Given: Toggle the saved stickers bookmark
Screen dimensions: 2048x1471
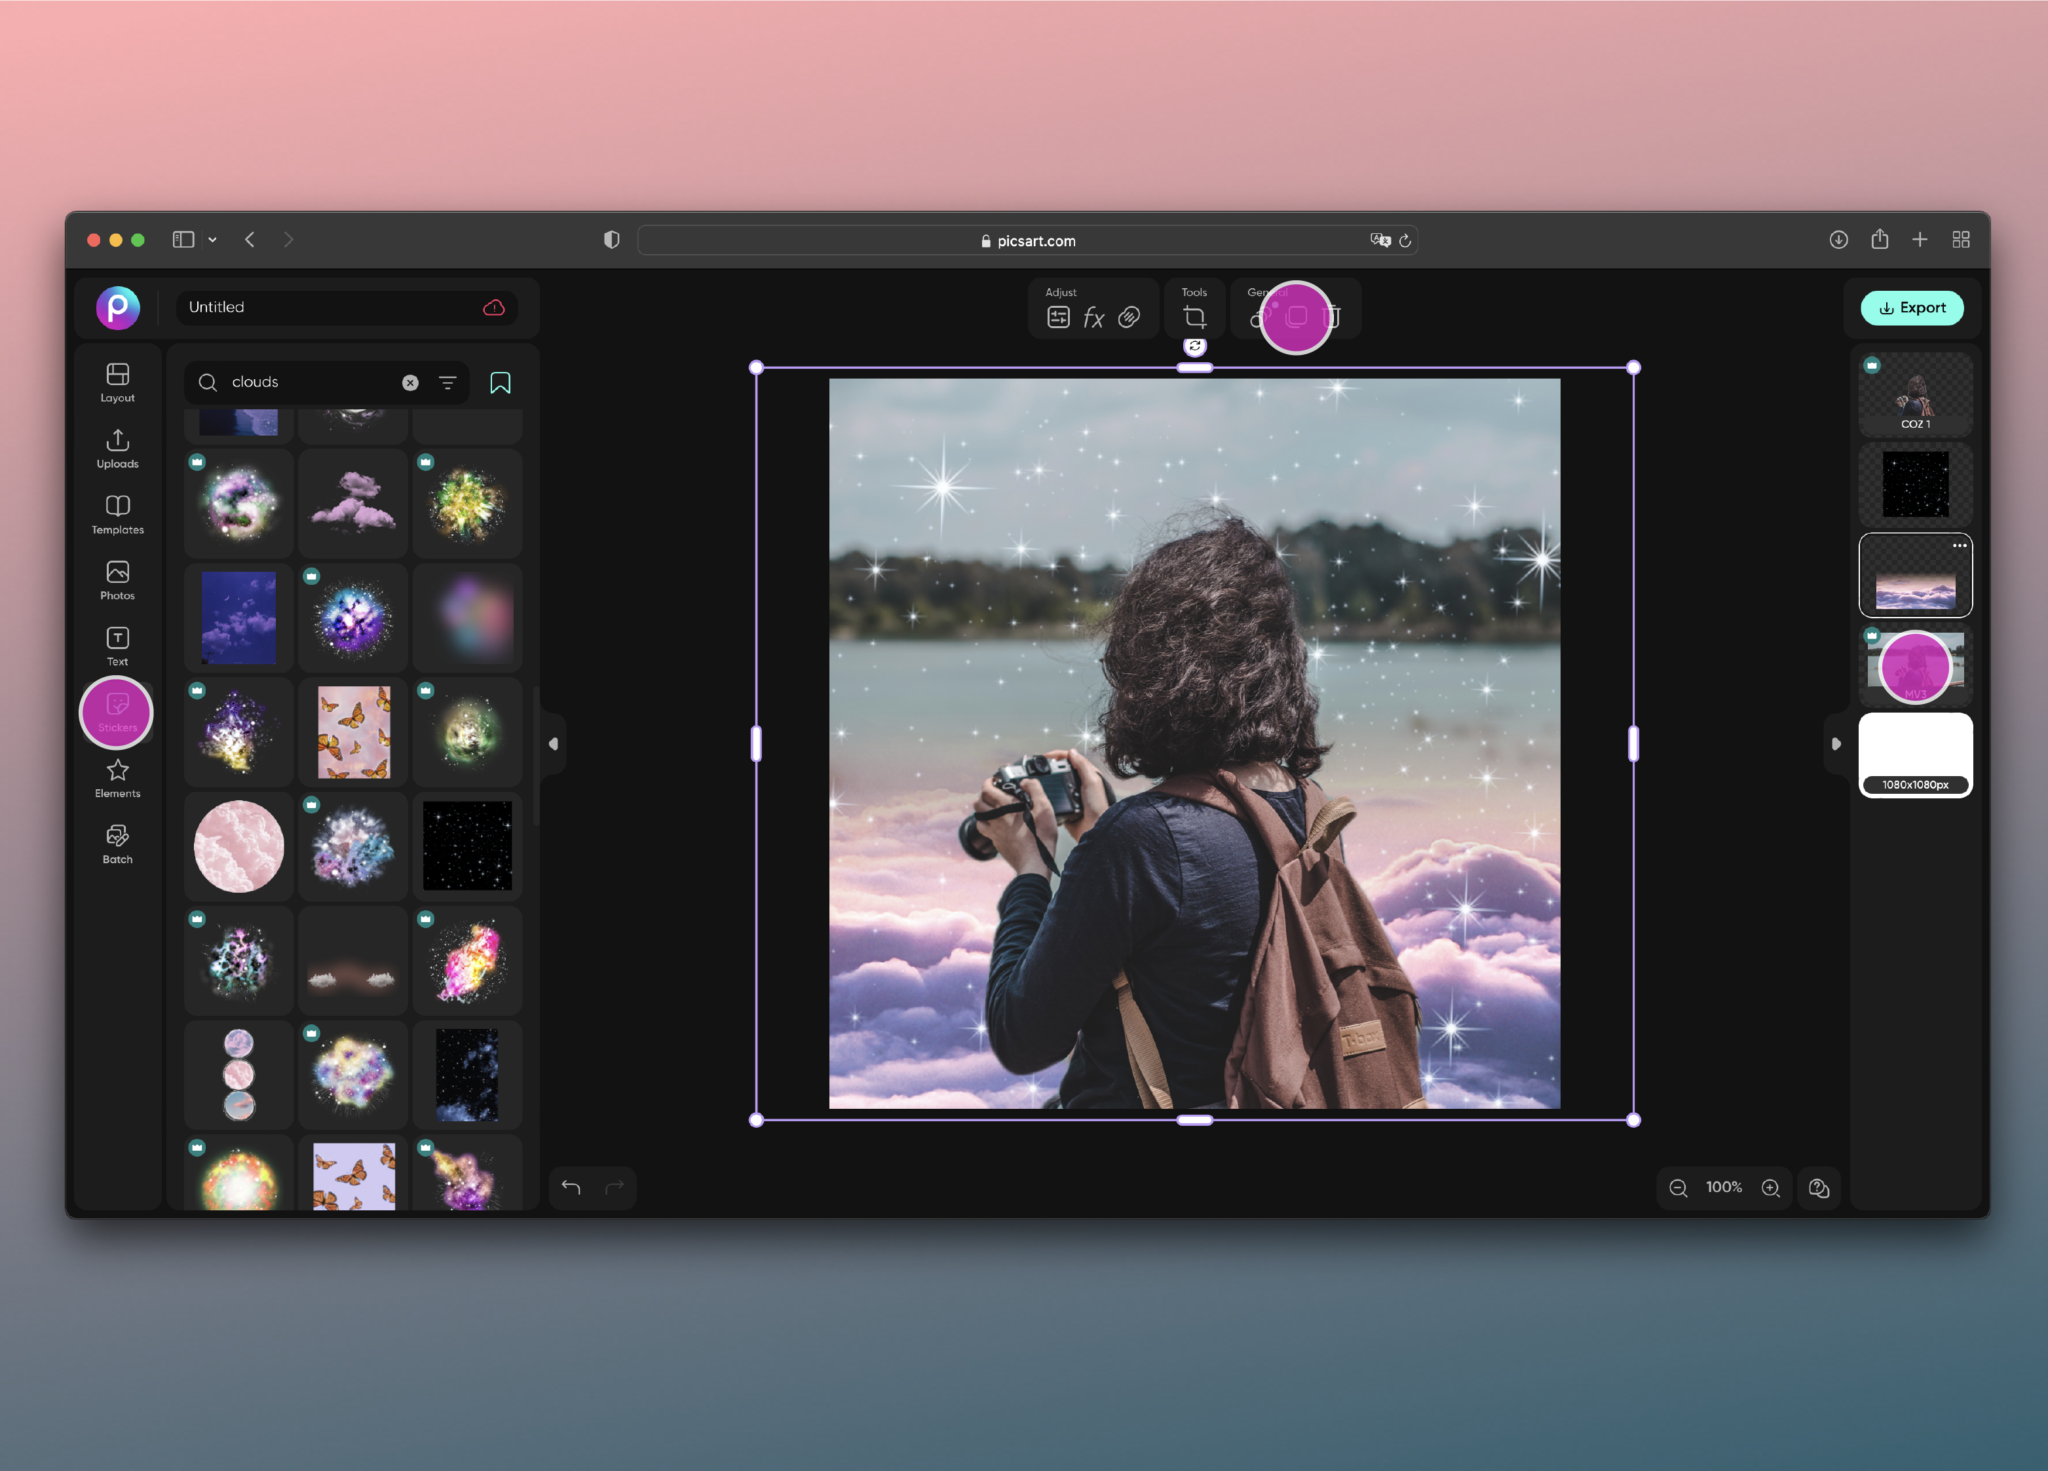Looking at the screenshot, I should 500,382.
